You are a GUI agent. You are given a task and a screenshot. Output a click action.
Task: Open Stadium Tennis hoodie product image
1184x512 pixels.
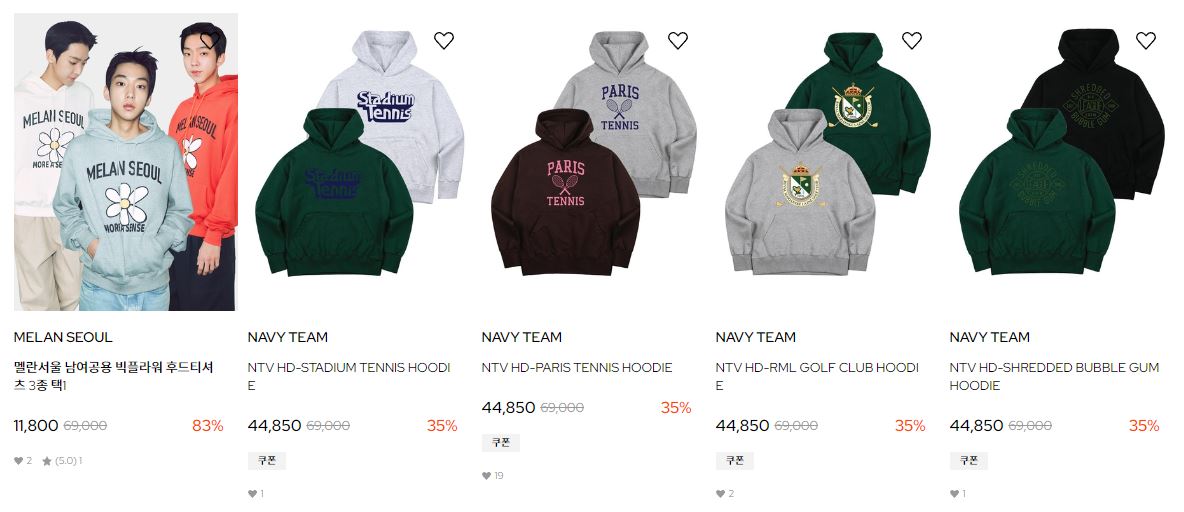coord(360,162)
